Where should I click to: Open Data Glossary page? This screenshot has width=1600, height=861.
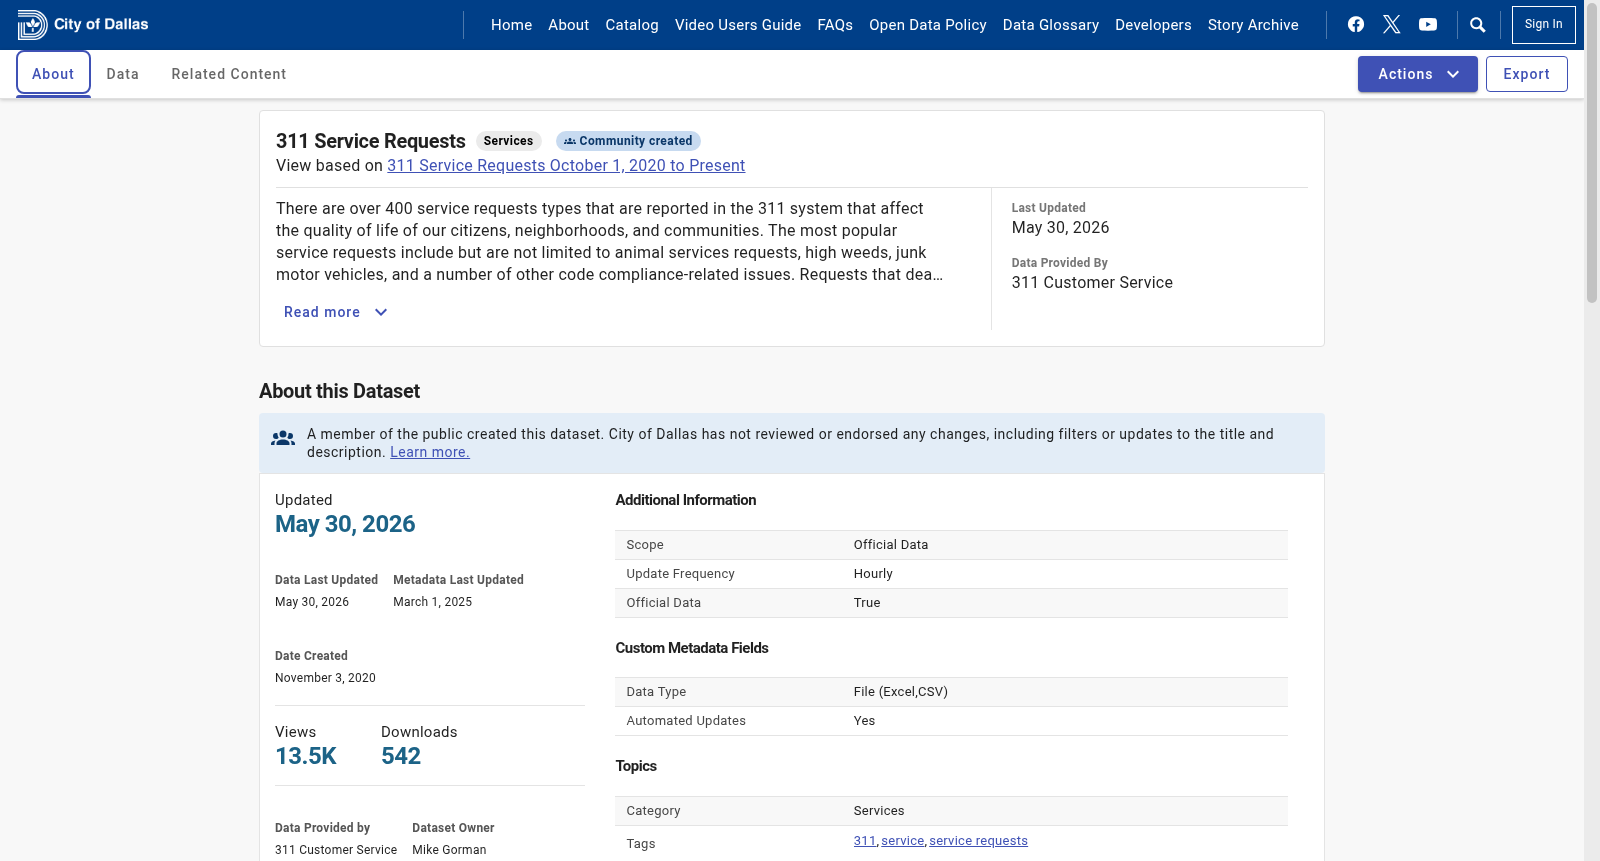[1051, 25]
